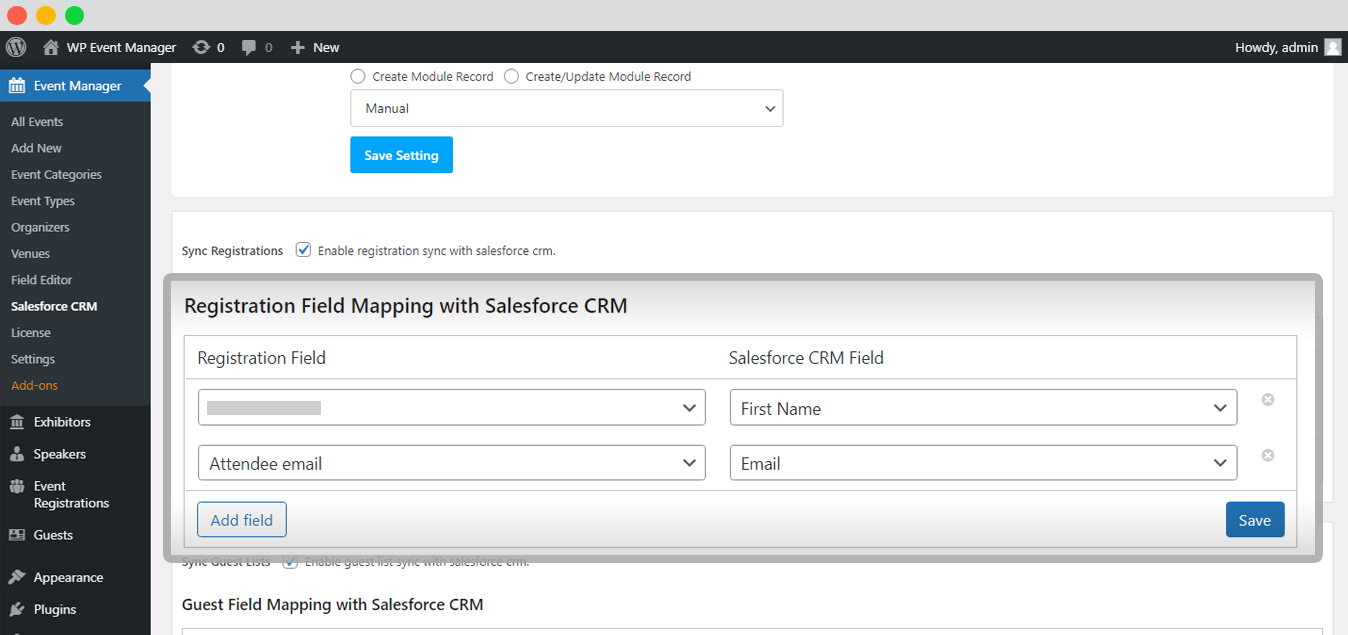Open Appearance menu label
1348x635 pixels.
click(x=68, y=578)
